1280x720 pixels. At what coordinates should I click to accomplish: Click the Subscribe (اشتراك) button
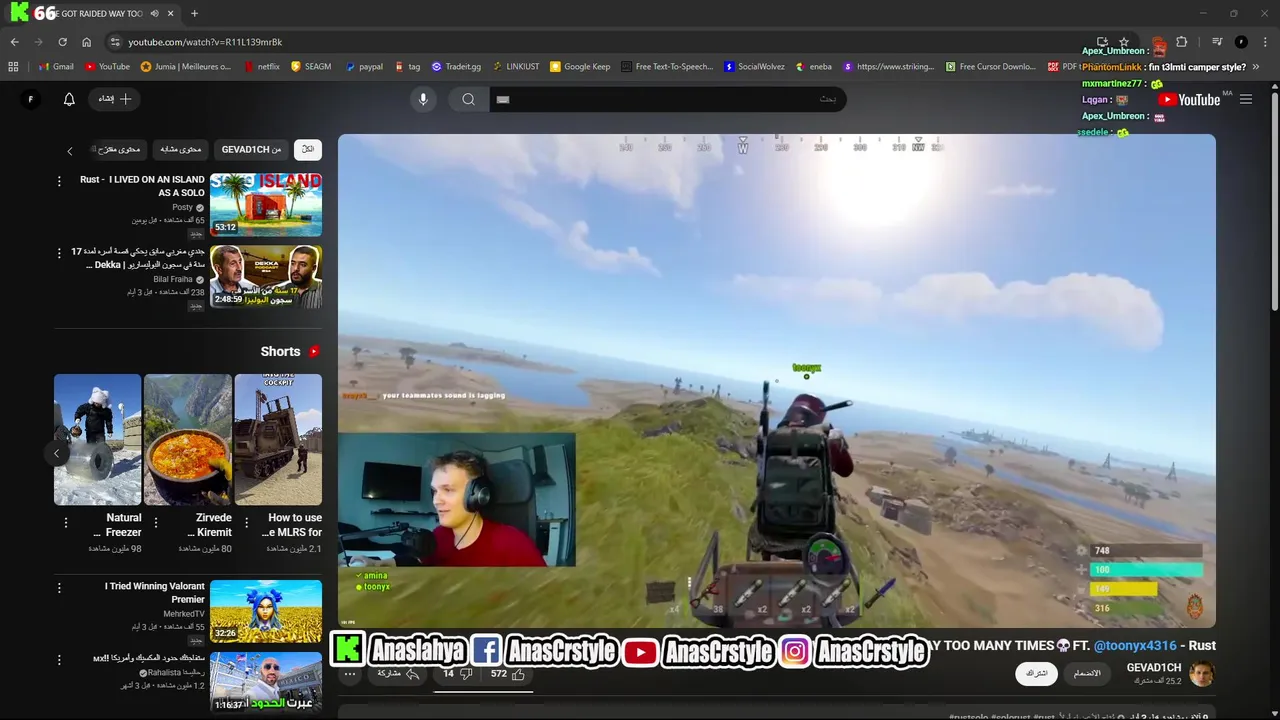click(x=1037, y=673)
